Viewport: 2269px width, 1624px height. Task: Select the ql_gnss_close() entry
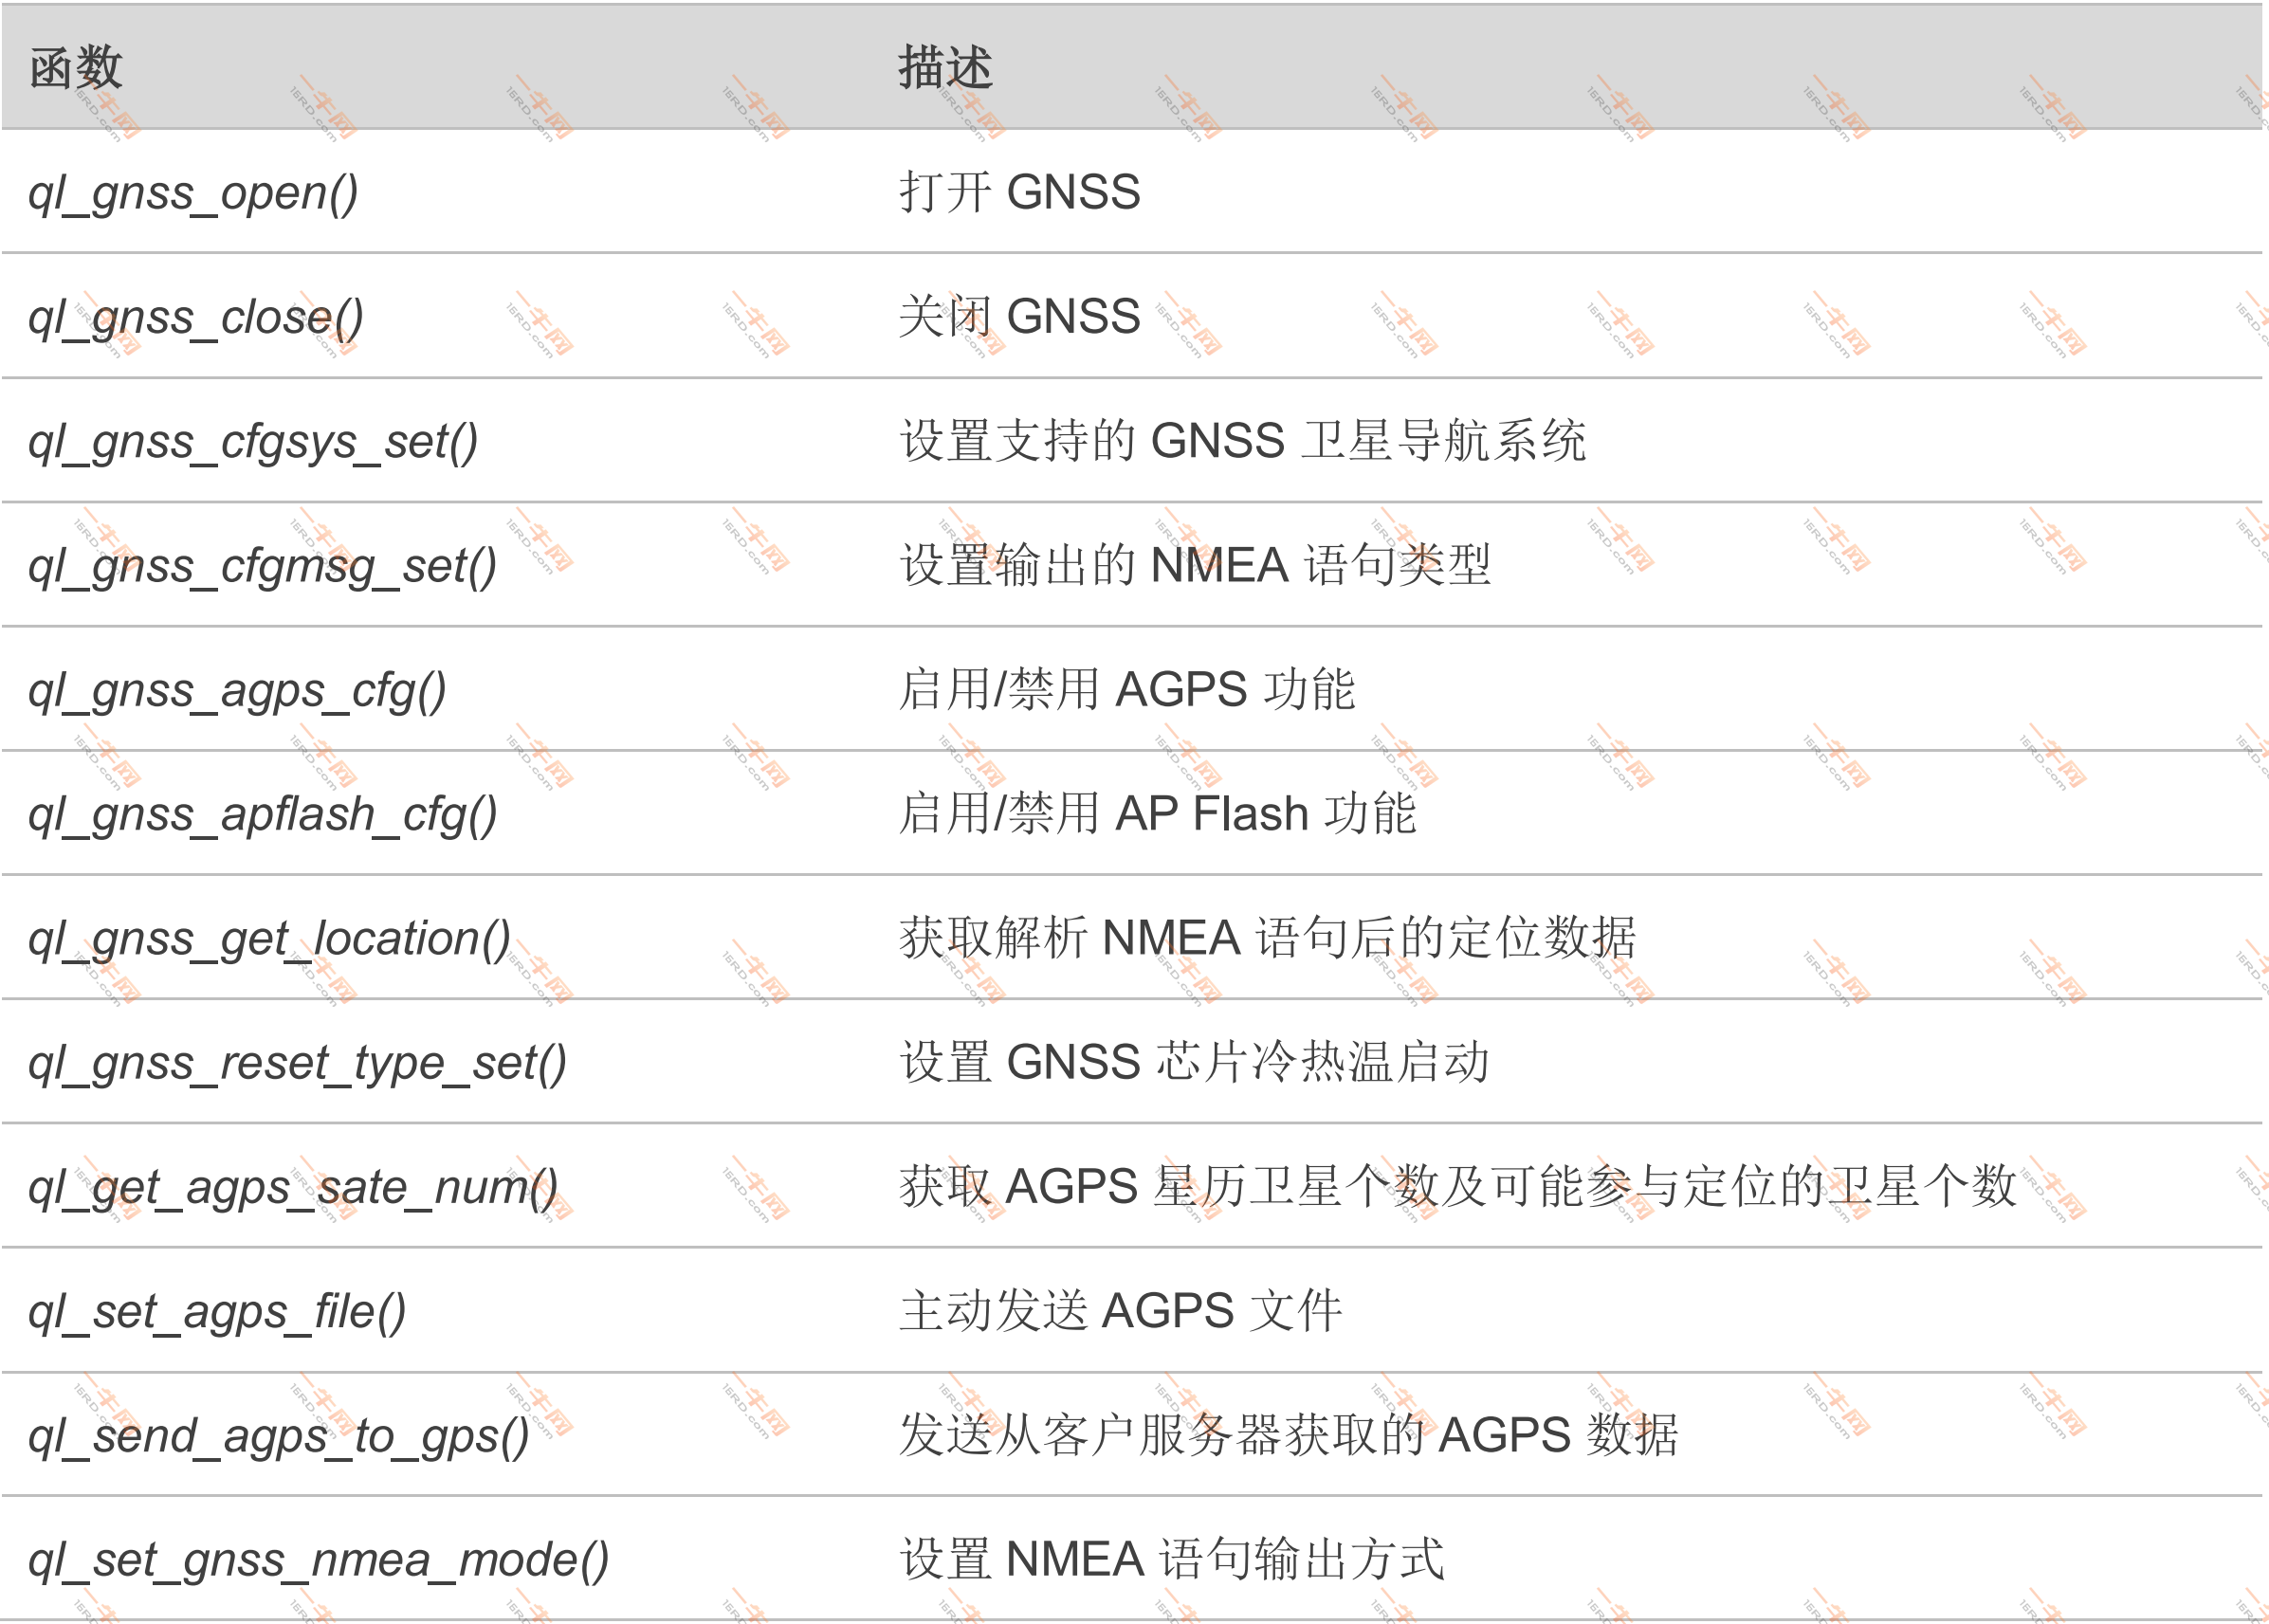coord(196,320)
